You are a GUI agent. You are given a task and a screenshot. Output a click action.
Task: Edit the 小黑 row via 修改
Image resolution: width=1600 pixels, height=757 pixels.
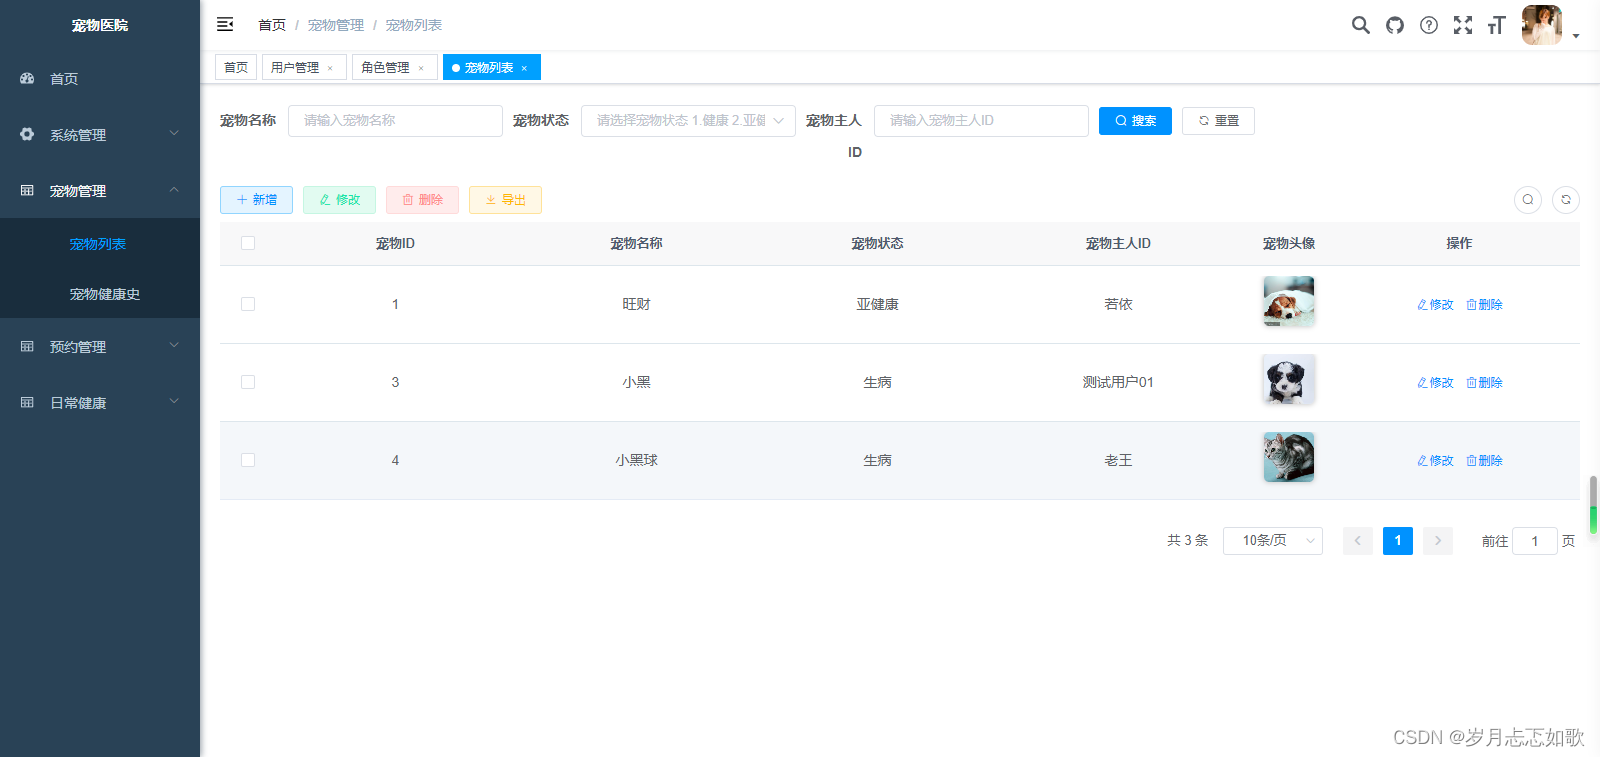pos(1435,383)
